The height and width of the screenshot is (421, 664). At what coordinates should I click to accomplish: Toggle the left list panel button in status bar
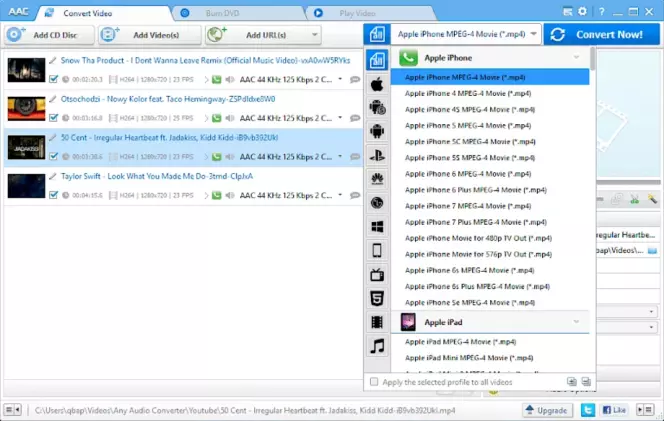pos(12,410)
